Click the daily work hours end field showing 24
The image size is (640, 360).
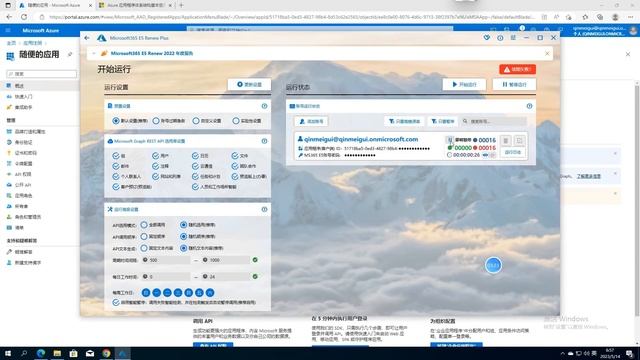click(x=226, y=277)
